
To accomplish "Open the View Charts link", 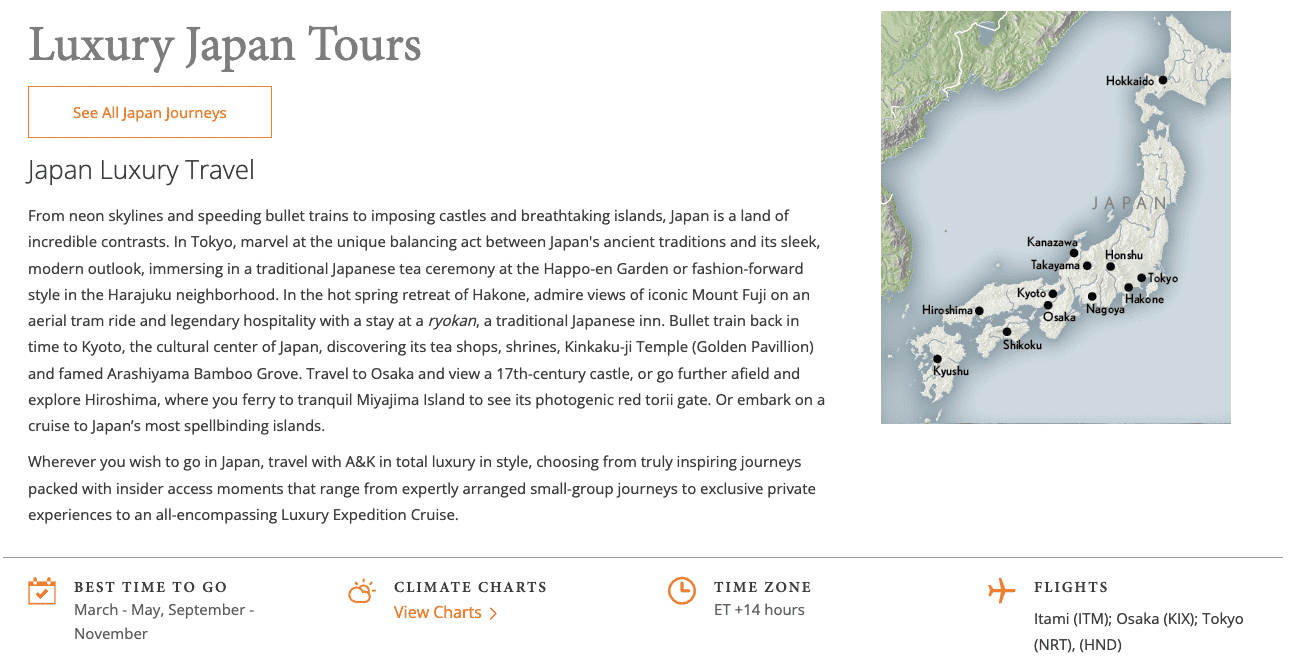I will 438,612.
